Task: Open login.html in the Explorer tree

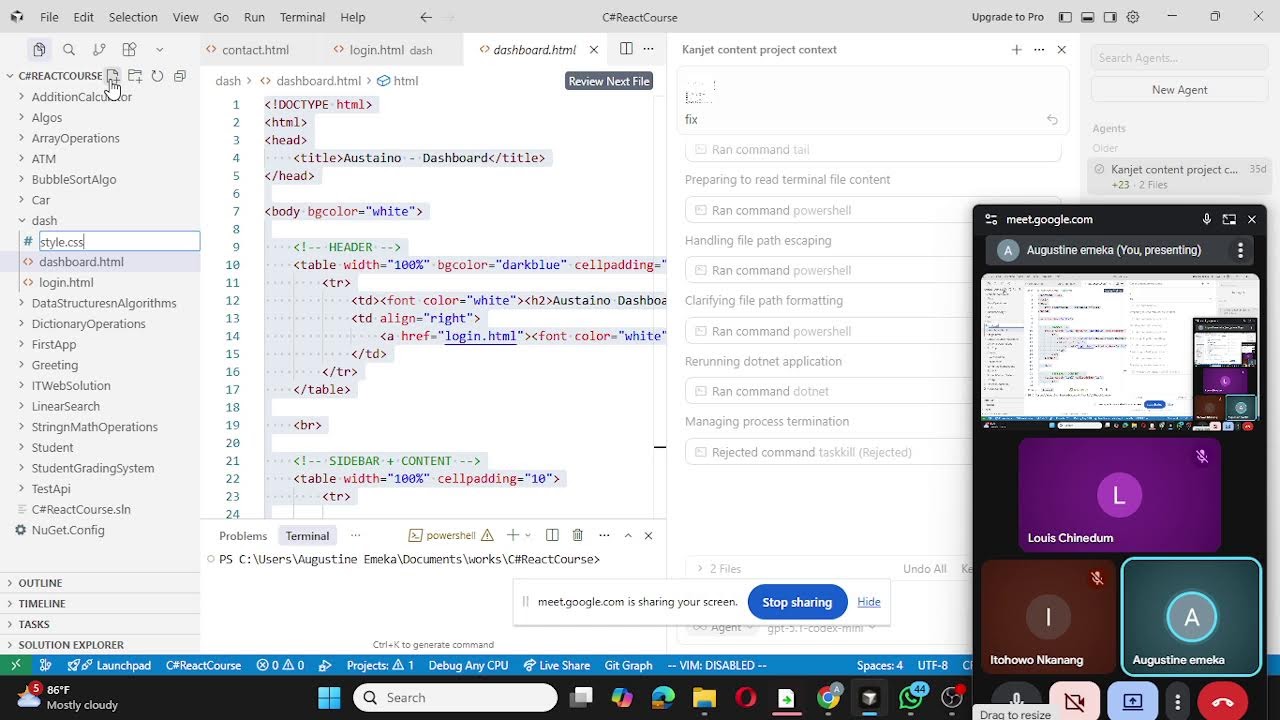Action: tap(66, 282)
